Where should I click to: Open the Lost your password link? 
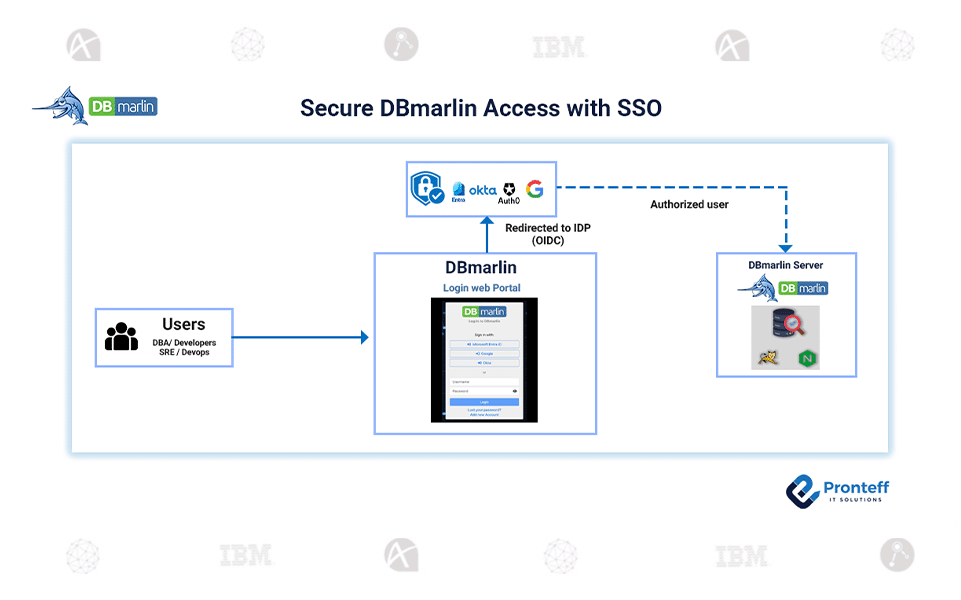click(x=484, y=410)
